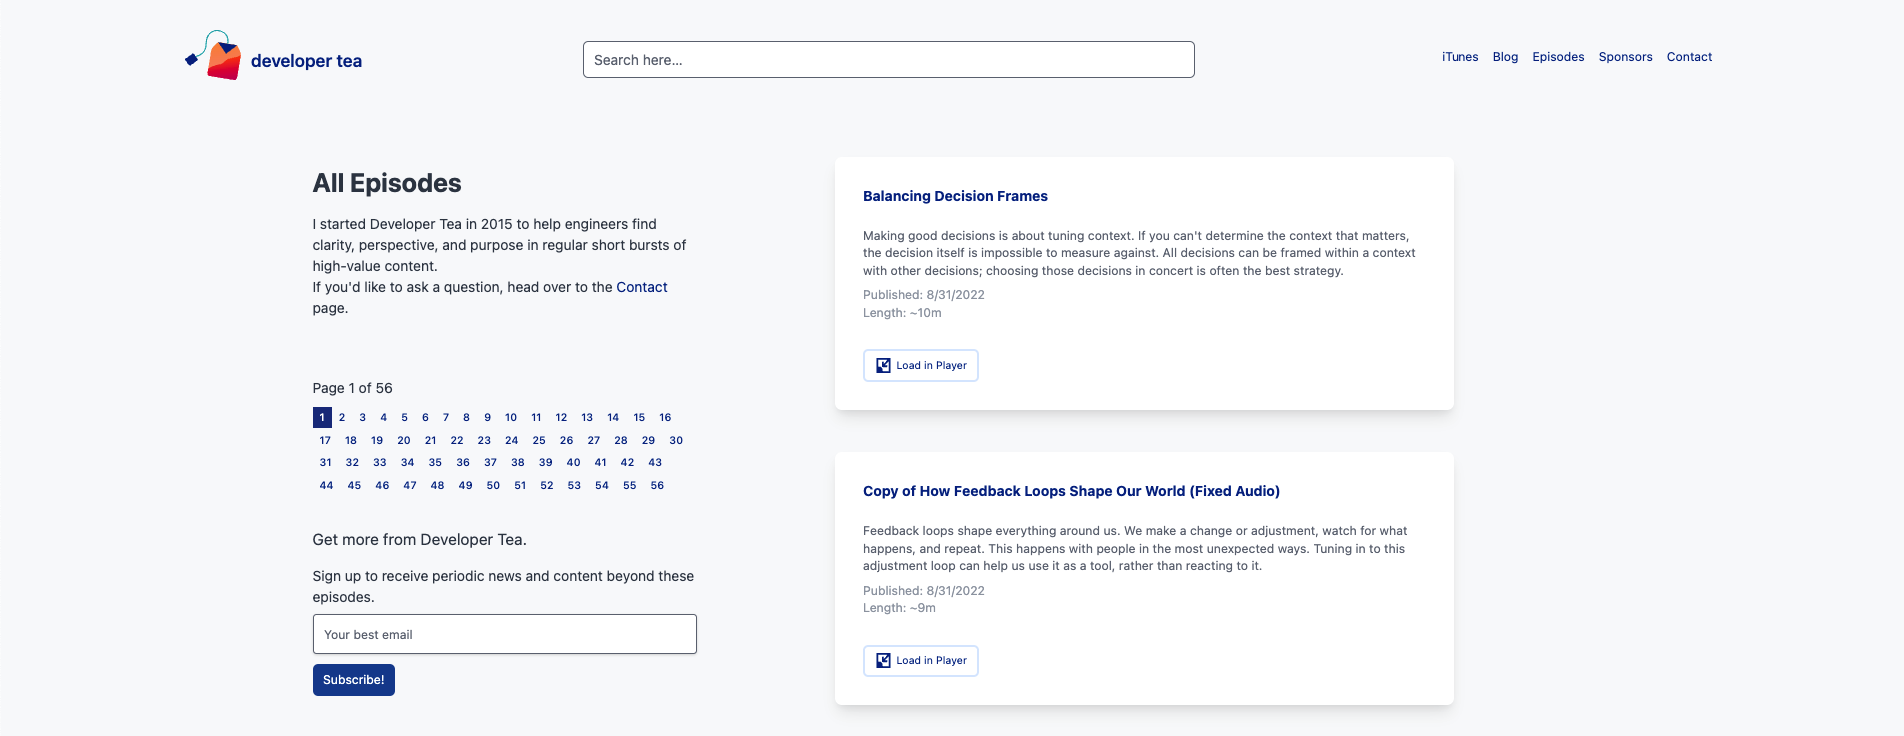Jump to the last page, 56

pyautogui.click(x=657, y=485)
